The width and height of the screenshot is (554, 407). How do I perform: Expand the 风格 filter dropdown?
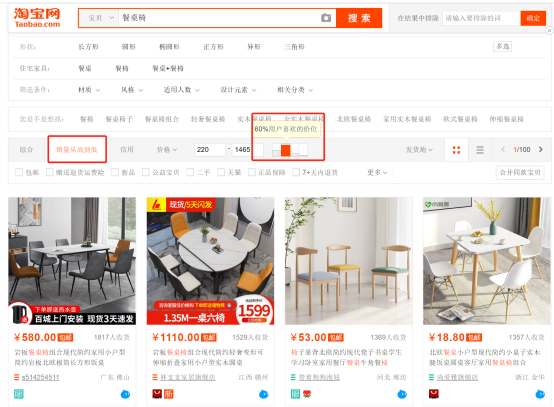click(x=132, y=90)
